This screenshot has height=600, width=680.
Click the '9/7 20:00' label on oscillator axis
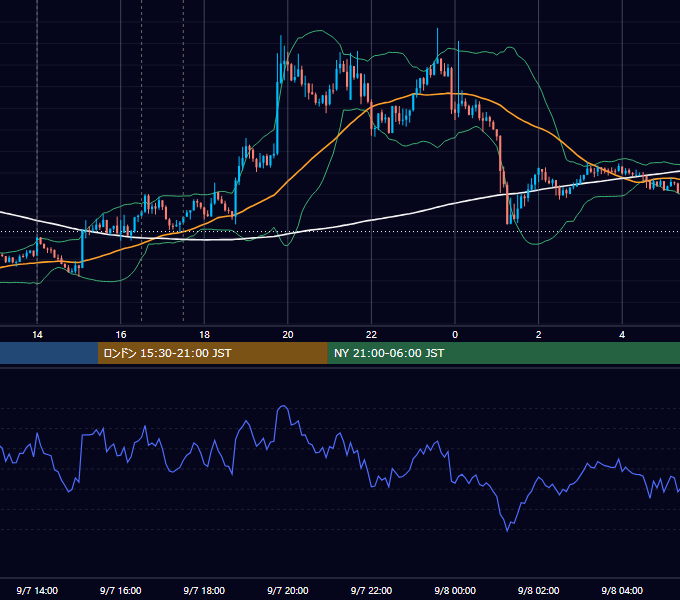[288, 590]
